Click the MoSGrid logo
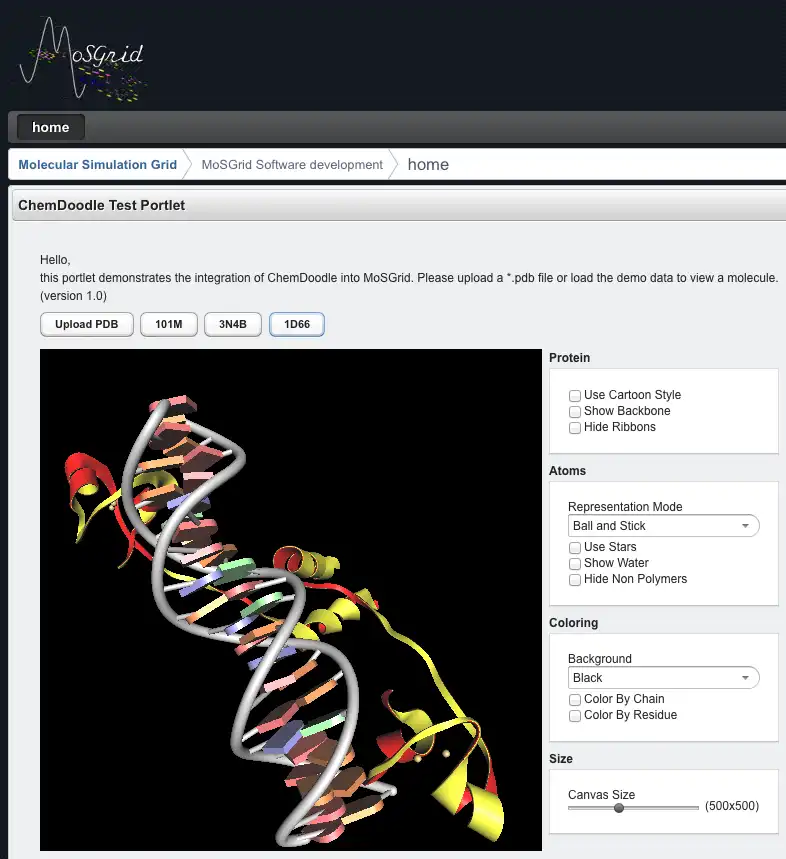This screenshot has height=859, width=786. [x=83, y=59]
